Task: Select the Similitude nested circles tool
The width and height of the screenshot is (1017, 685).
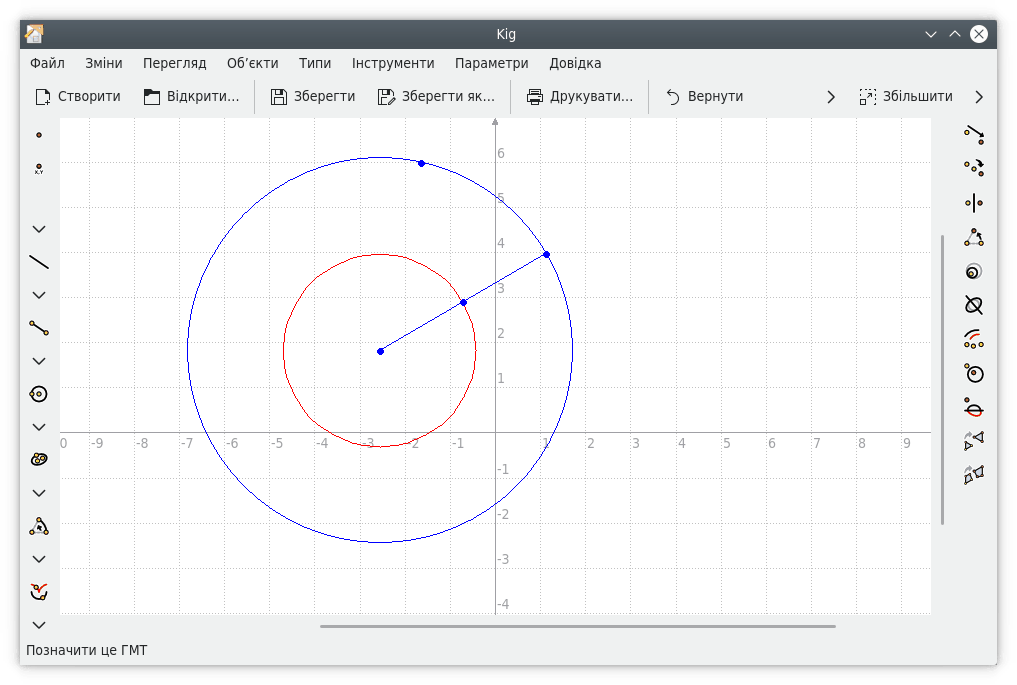Action: click(x=974, y=272)
